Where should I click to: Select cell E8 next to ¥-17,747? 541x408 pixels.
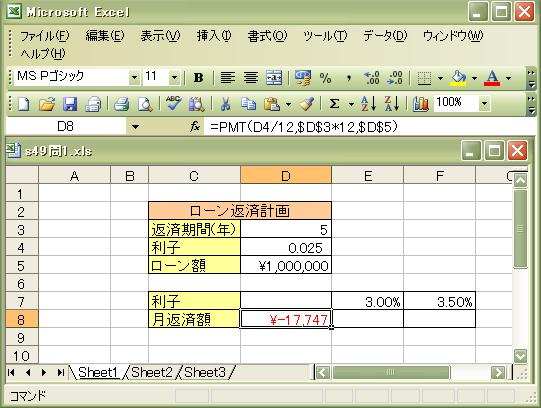point(367,319)
